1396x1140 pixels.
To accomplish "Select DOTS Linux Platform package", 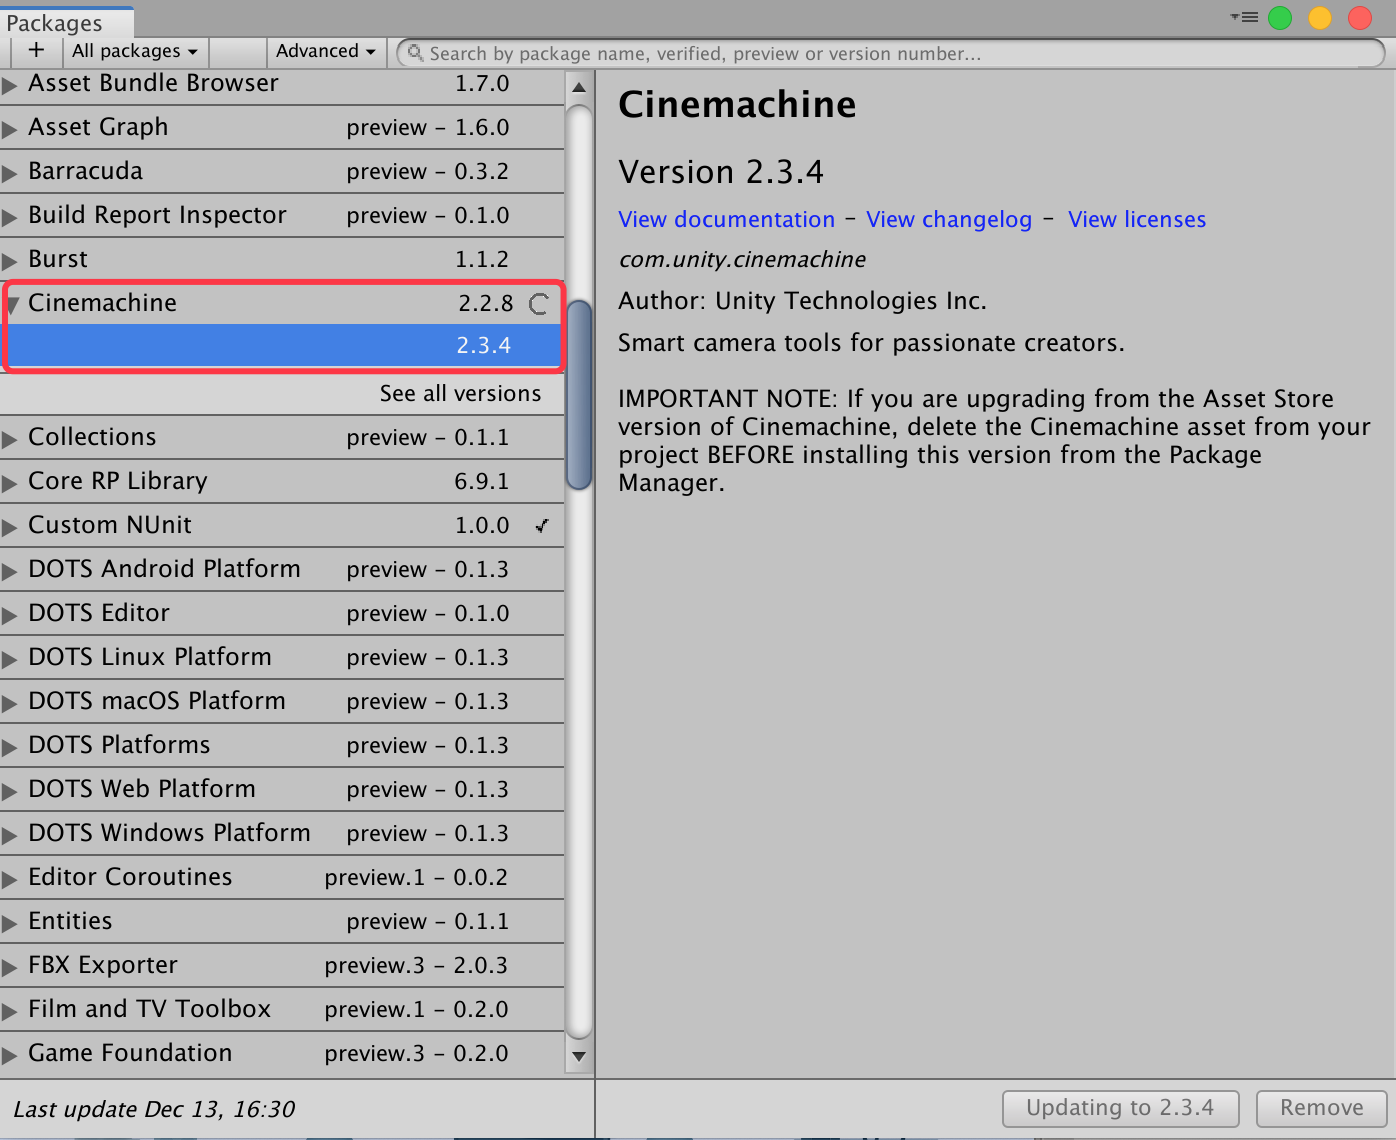I will tap(282, 657).
